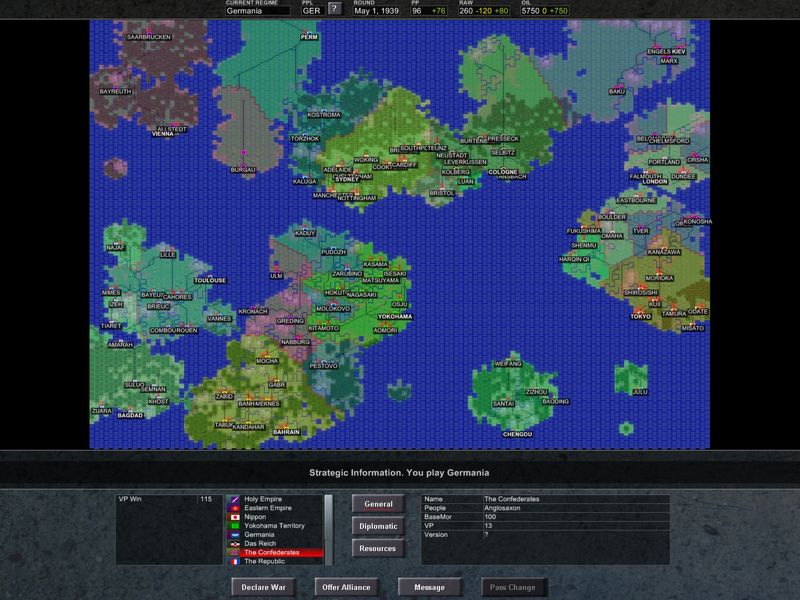Click the NAJAF city label
This screenshot has height=600, width=800.
pyautogui.click(x=115, y=247)
